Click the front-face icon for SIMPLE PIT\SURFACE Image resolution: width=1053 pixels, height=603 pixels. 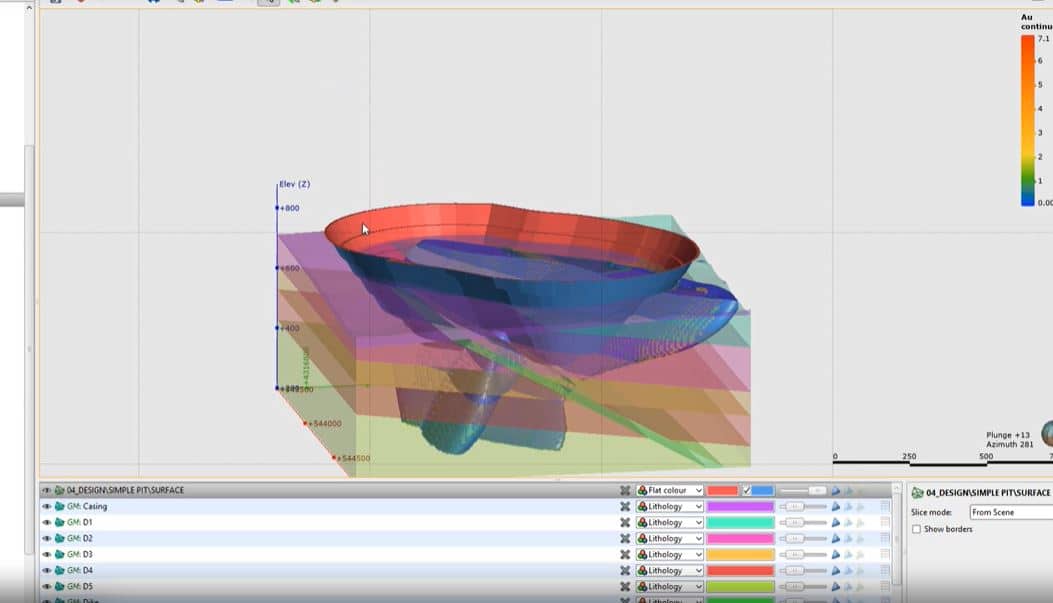(836, 491)
